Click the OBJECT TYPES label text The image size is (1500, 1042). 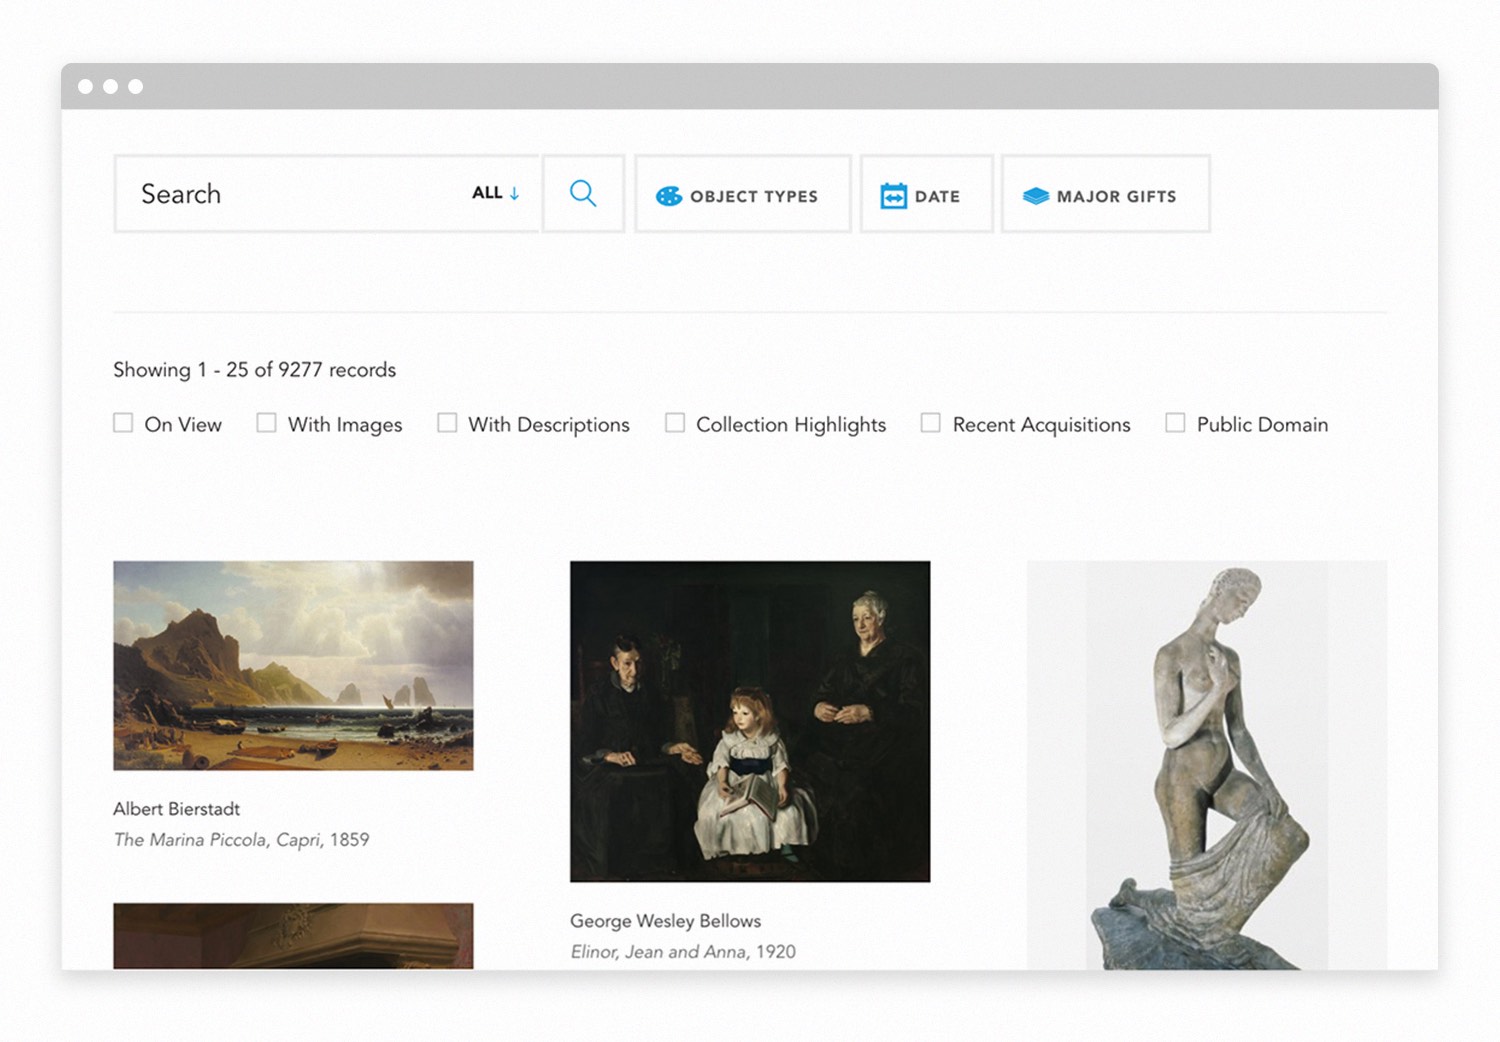754,197
